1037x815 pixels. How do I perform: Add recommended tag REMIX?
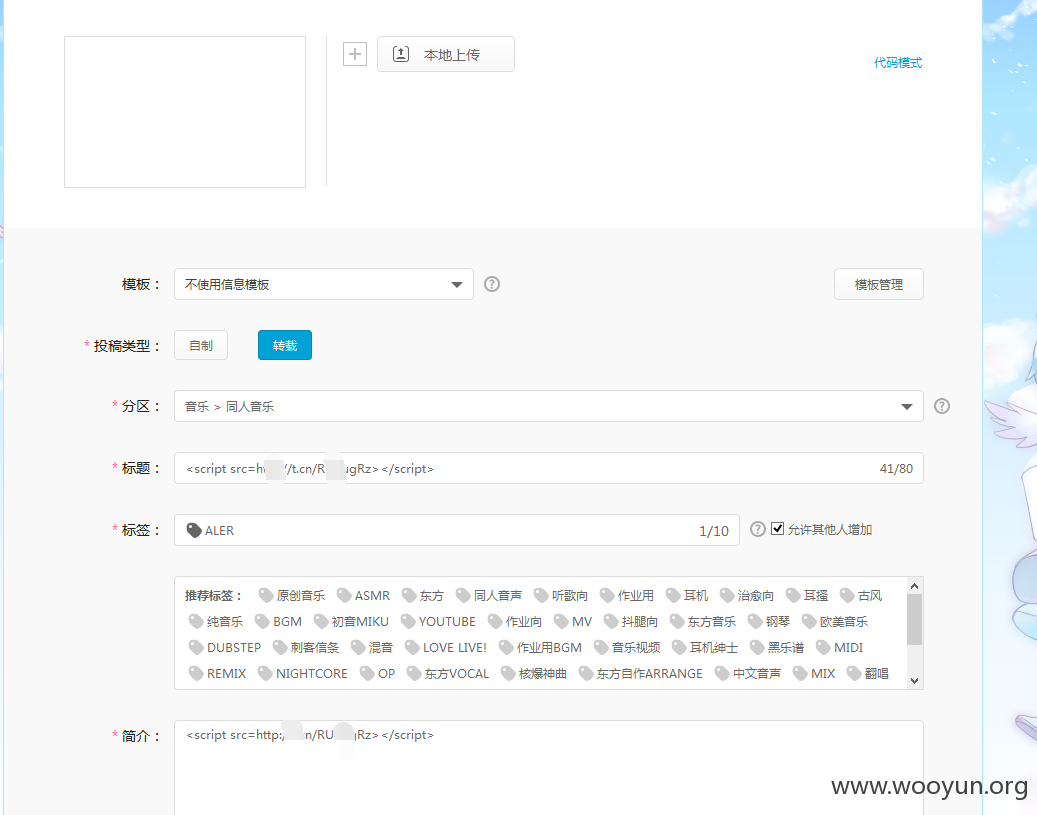(218, 673)
